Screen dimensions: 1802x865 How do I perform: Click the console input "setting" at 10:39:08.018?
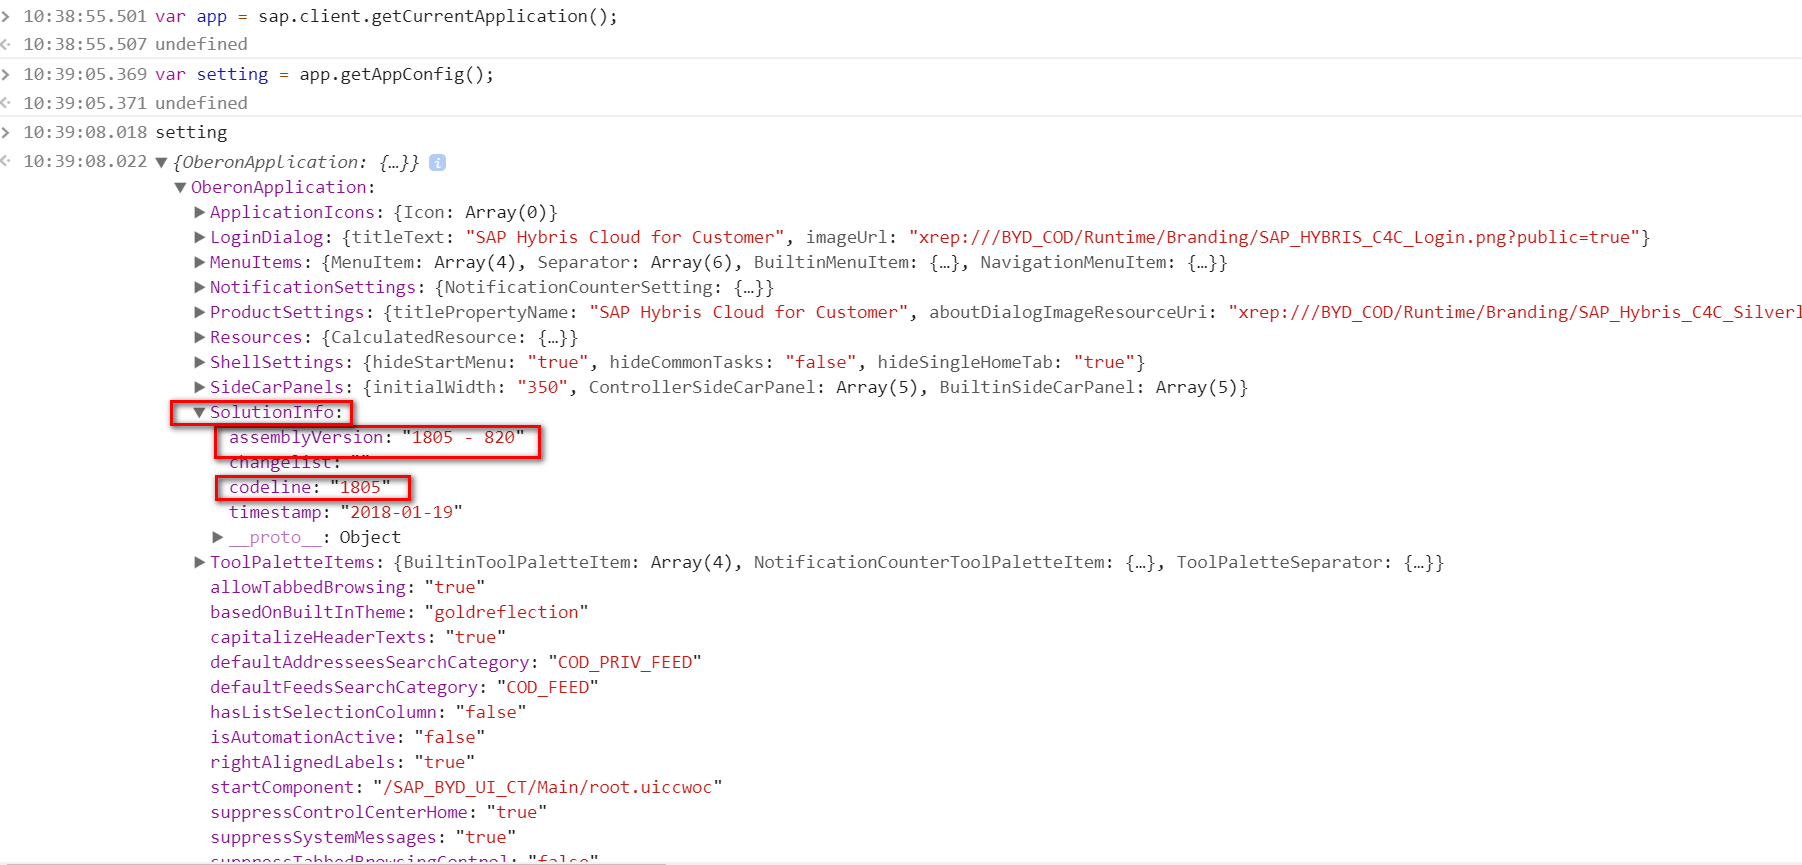click(191, 132)
